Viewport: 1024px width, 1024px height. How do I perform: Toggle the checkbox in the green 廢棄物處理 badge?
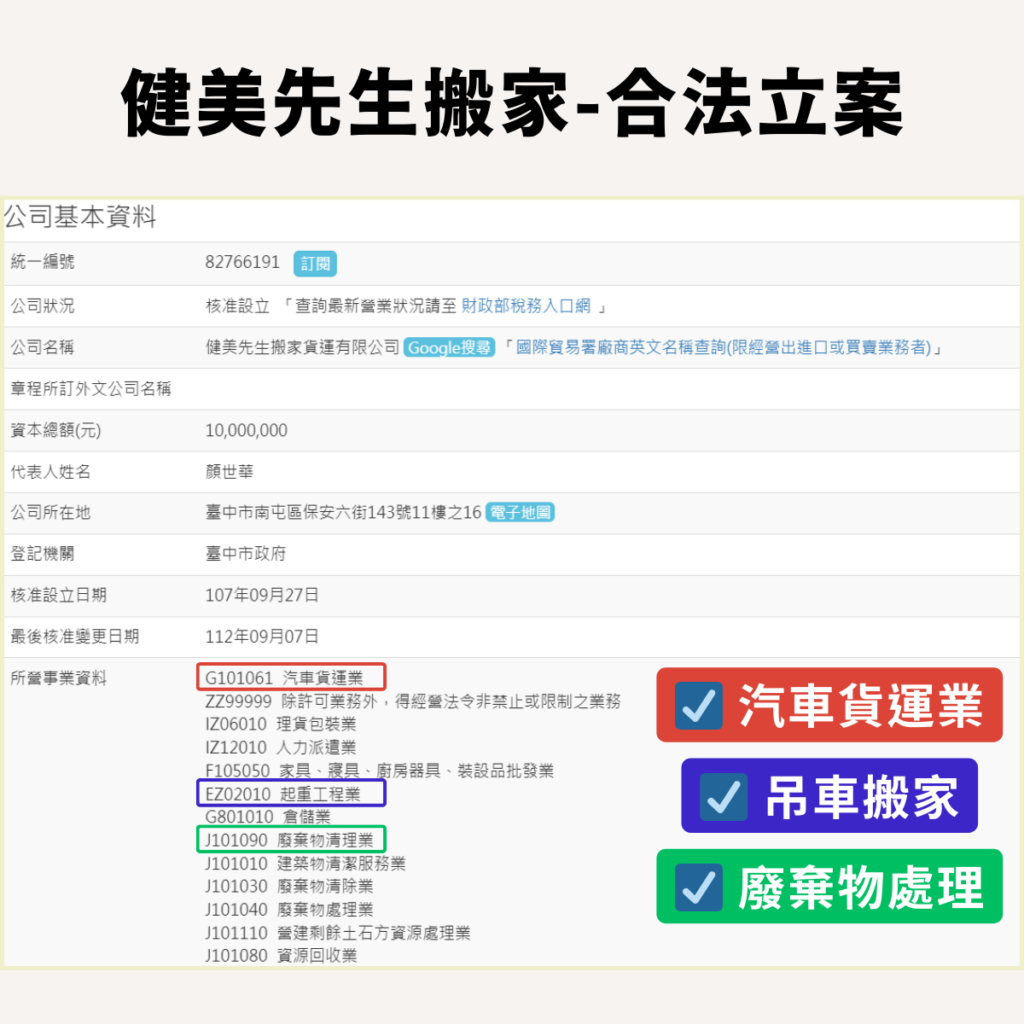699,887
